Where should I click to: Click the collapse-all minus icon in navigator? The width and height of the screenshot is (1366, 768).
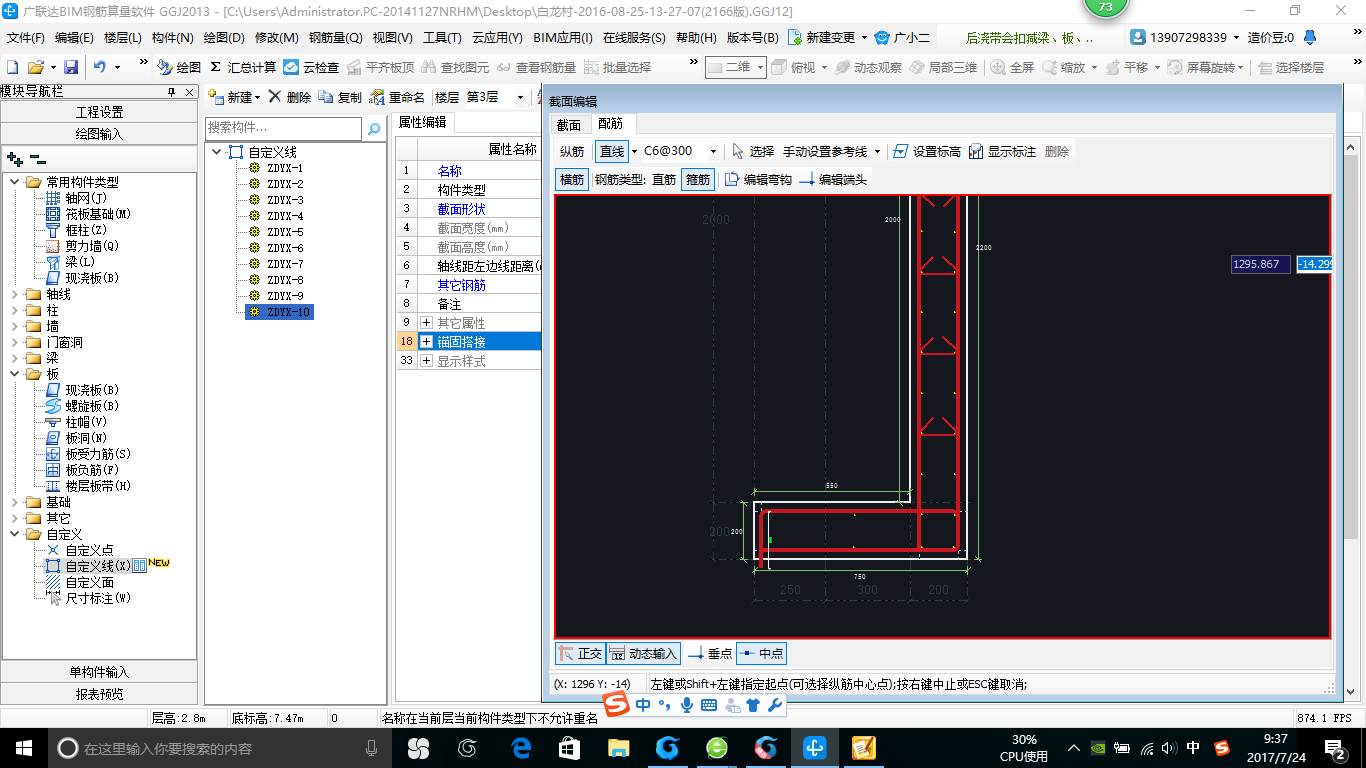tap(37, 158)
